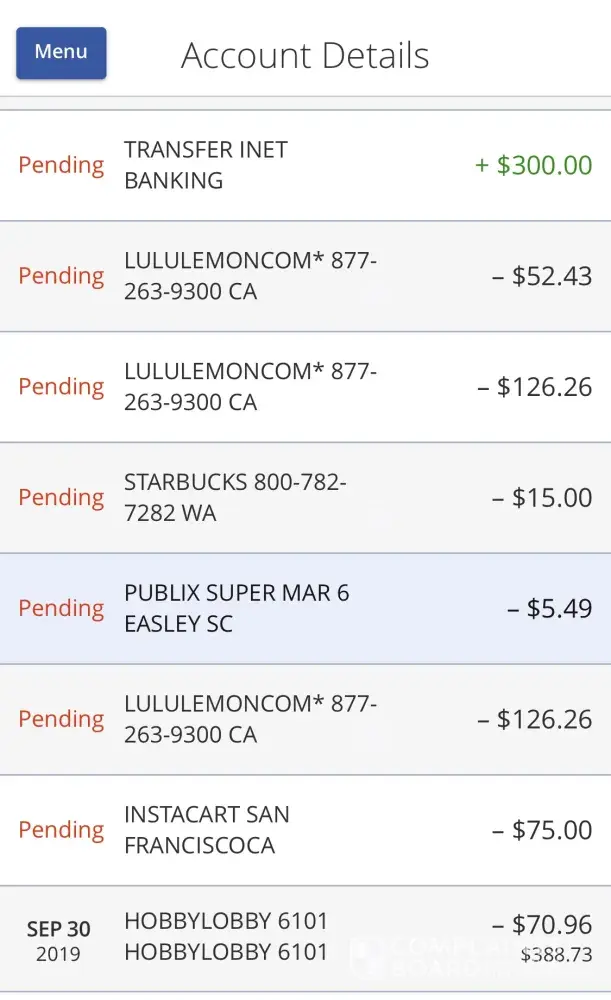This screenshot has width=611, height=1000.
Task: Open the STARBUCKS 800-782-7282 WA transaction
Action: pos(235,498)
